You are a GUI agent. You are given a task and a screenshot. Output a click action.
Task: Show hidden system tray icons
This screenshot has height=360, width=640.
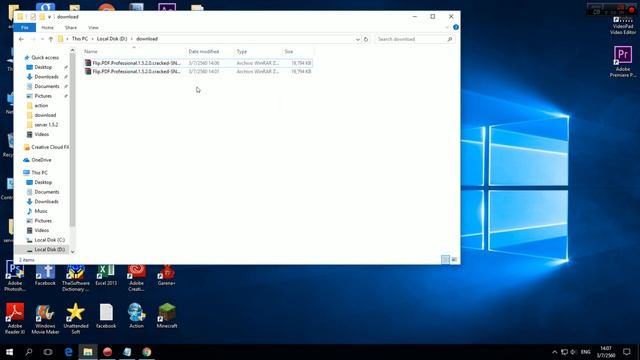(x=554, y=352)
